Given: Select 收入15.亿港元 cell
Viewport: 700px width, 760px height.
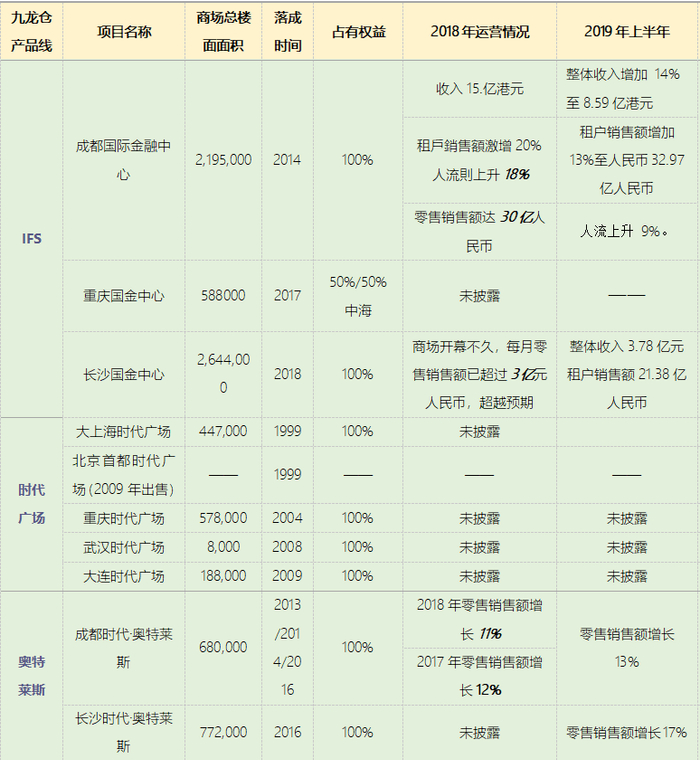Looking at the screenshot, I should pos(479,89).
